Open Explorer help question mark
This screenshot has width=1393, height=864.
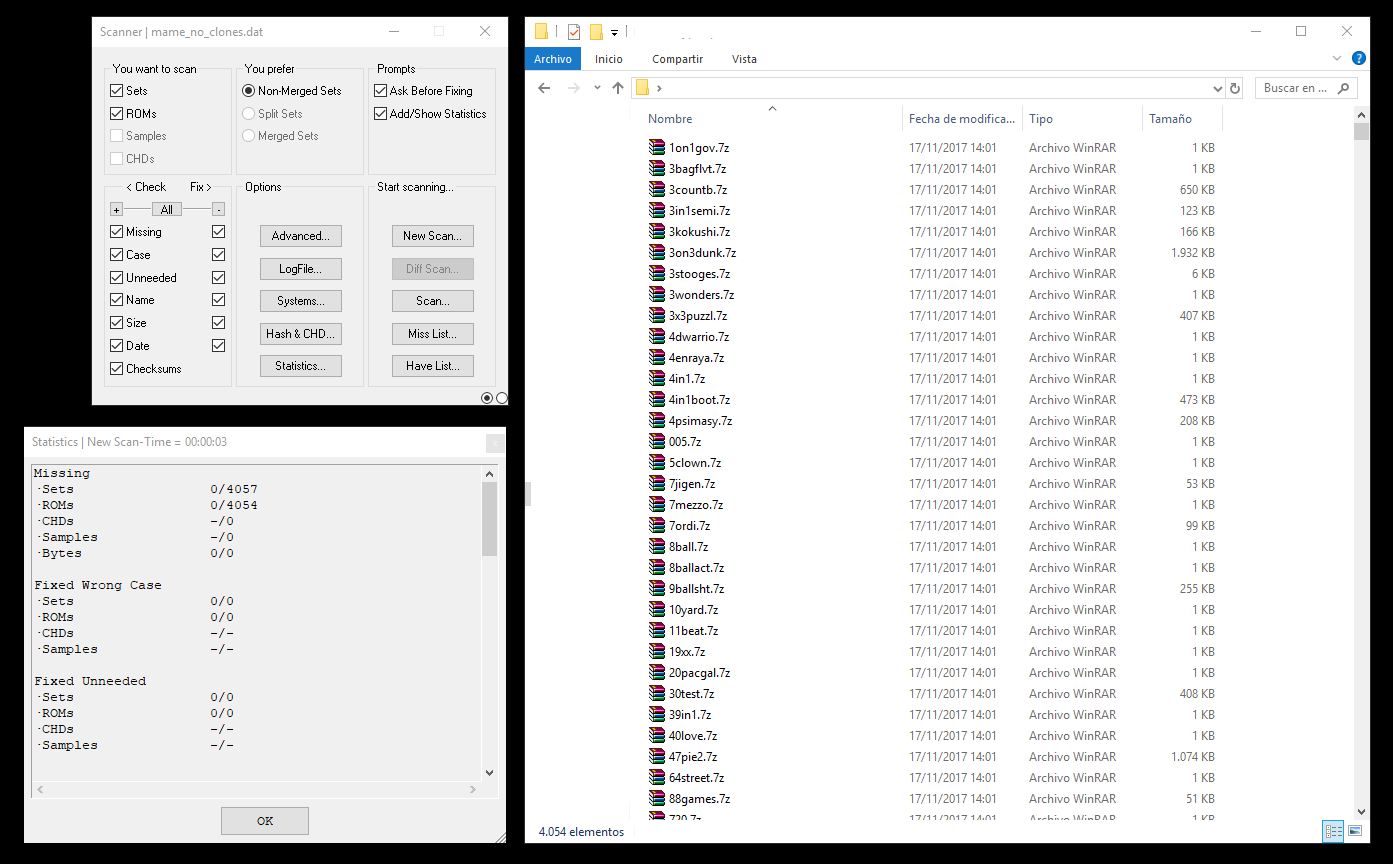(x=1359, y=59)
